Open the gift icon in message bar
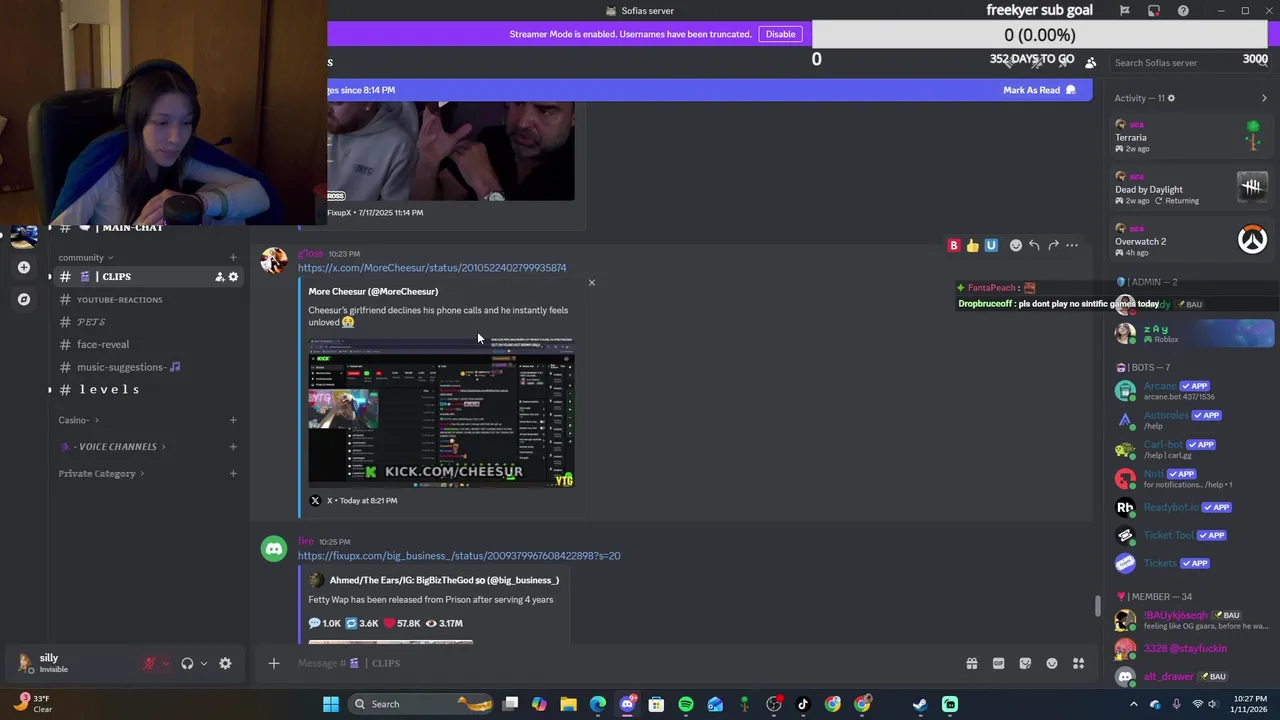This screenshot has height=720, width=1280. (x=971, y=663)
